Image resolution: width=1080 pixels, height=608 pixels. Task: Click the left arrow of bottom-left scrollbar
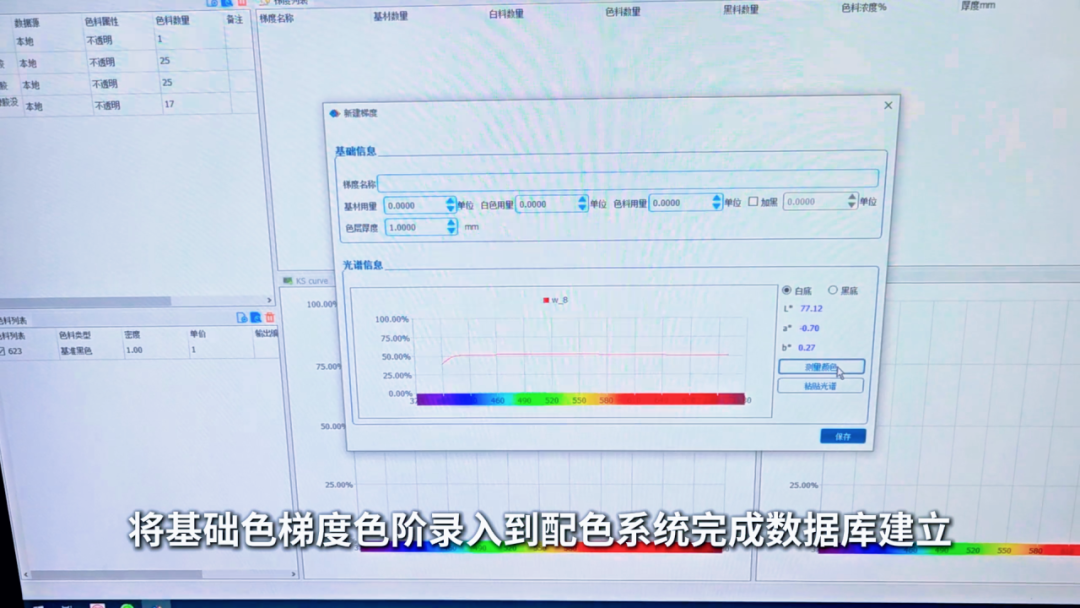[x=26, y=574]
